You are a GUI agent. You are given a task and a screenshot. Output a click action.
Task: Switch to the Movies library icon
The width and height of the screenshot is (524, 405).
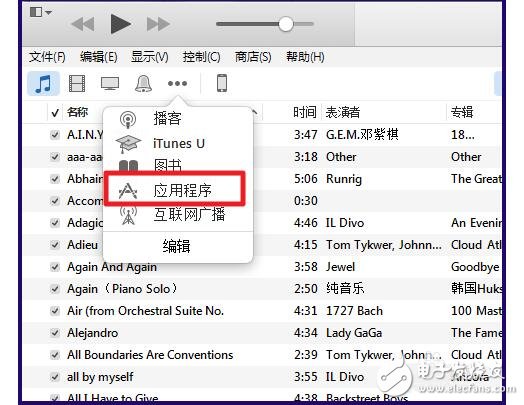pyautogui.click(x=77, y=84)
